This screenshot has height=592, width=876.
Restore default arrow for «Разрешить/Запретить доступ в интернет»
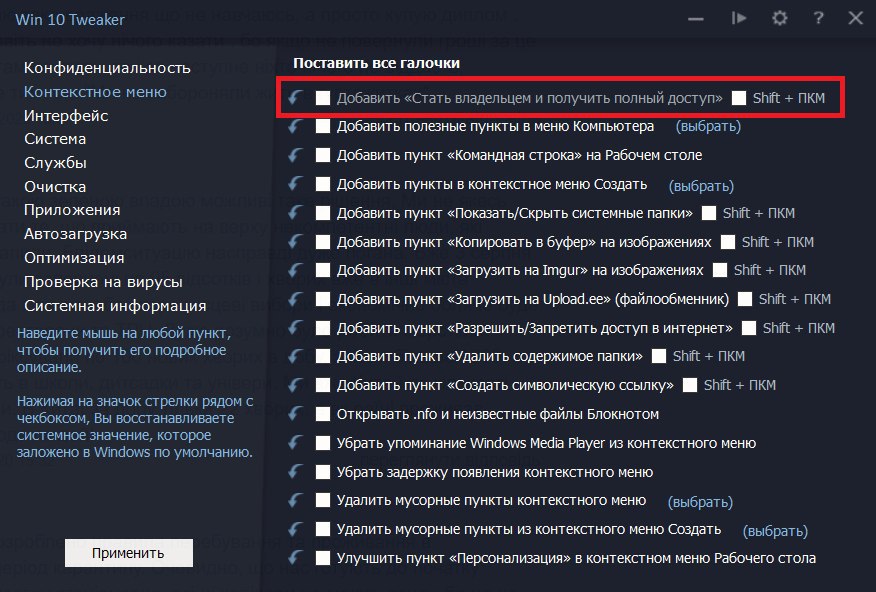(x=296, y=327)
